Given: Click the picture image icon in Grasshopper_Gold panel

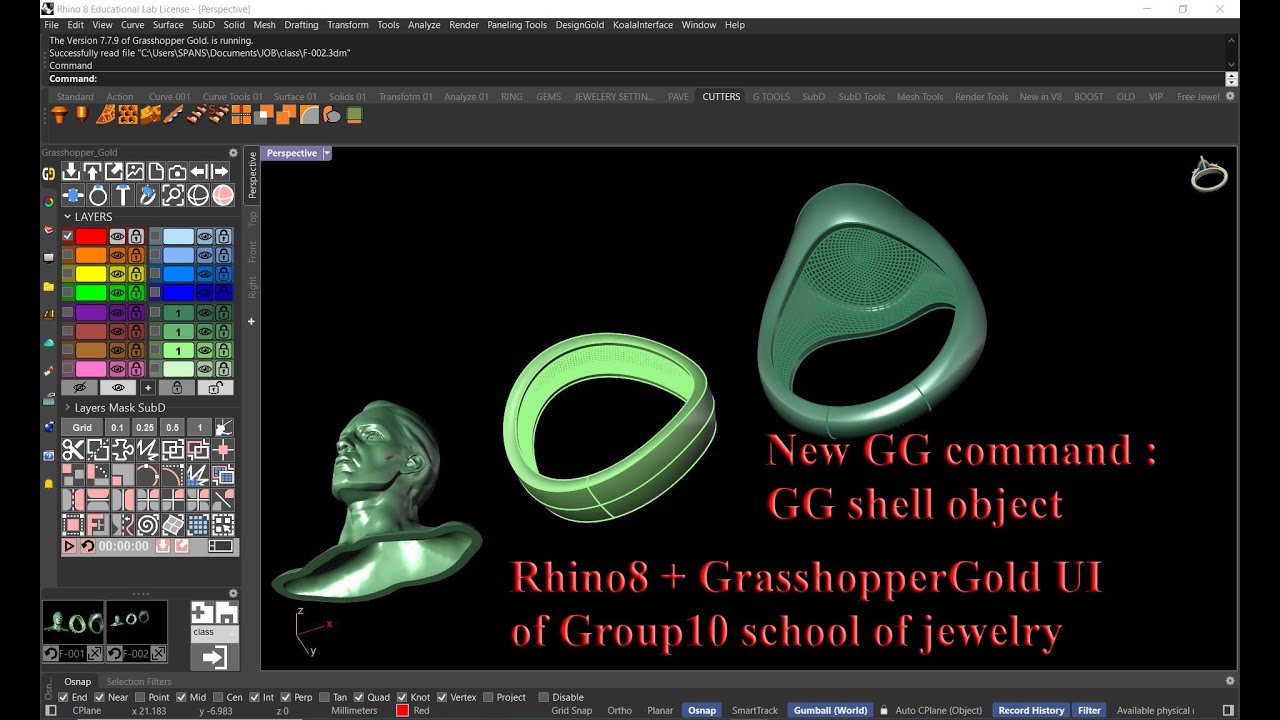Looking at the screenshot, I should tap(135, 172).
